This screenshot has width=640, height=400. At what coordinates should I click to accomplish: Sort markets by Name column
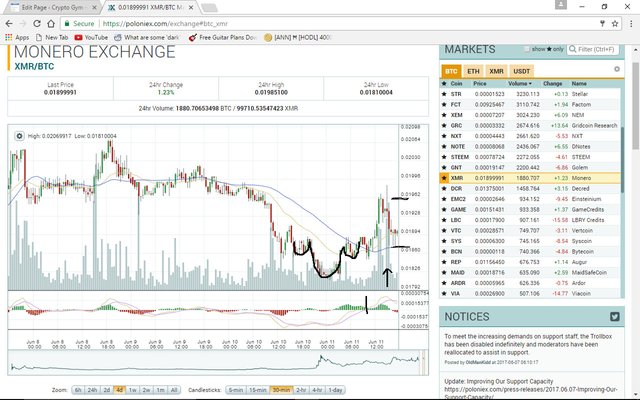pyautogui.click(x=579, y=83)
